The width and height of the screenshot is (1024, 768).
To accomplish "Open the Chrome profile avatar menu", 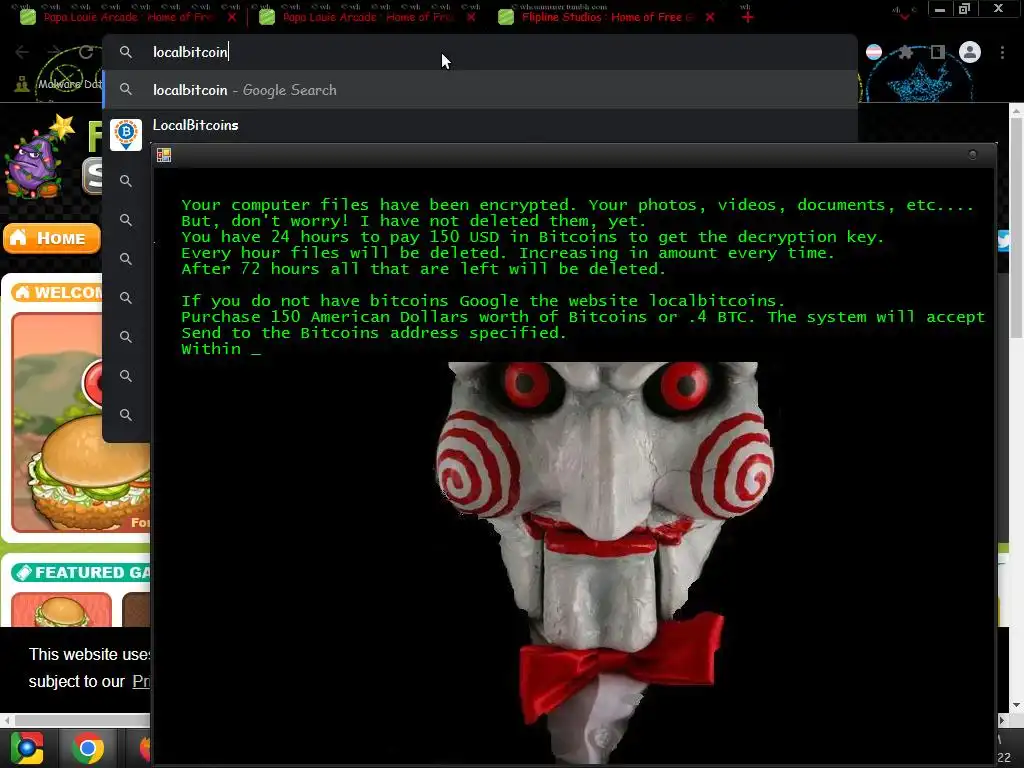I will [x=970, y=52].
